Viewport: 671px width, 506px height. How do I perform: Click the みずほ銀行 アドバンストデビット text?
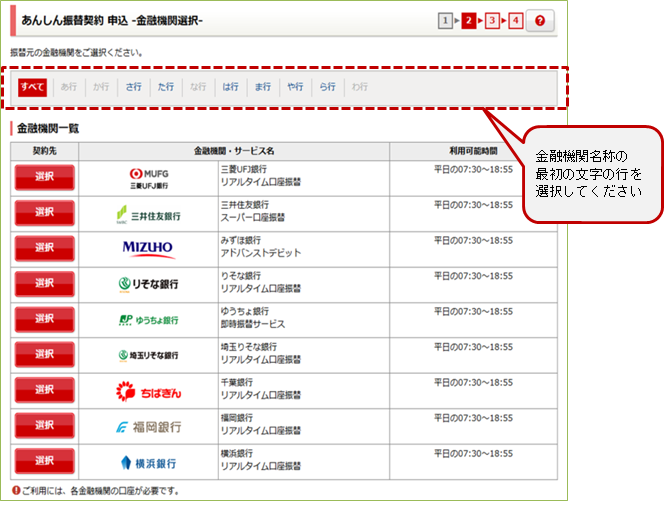pos(261,247)
